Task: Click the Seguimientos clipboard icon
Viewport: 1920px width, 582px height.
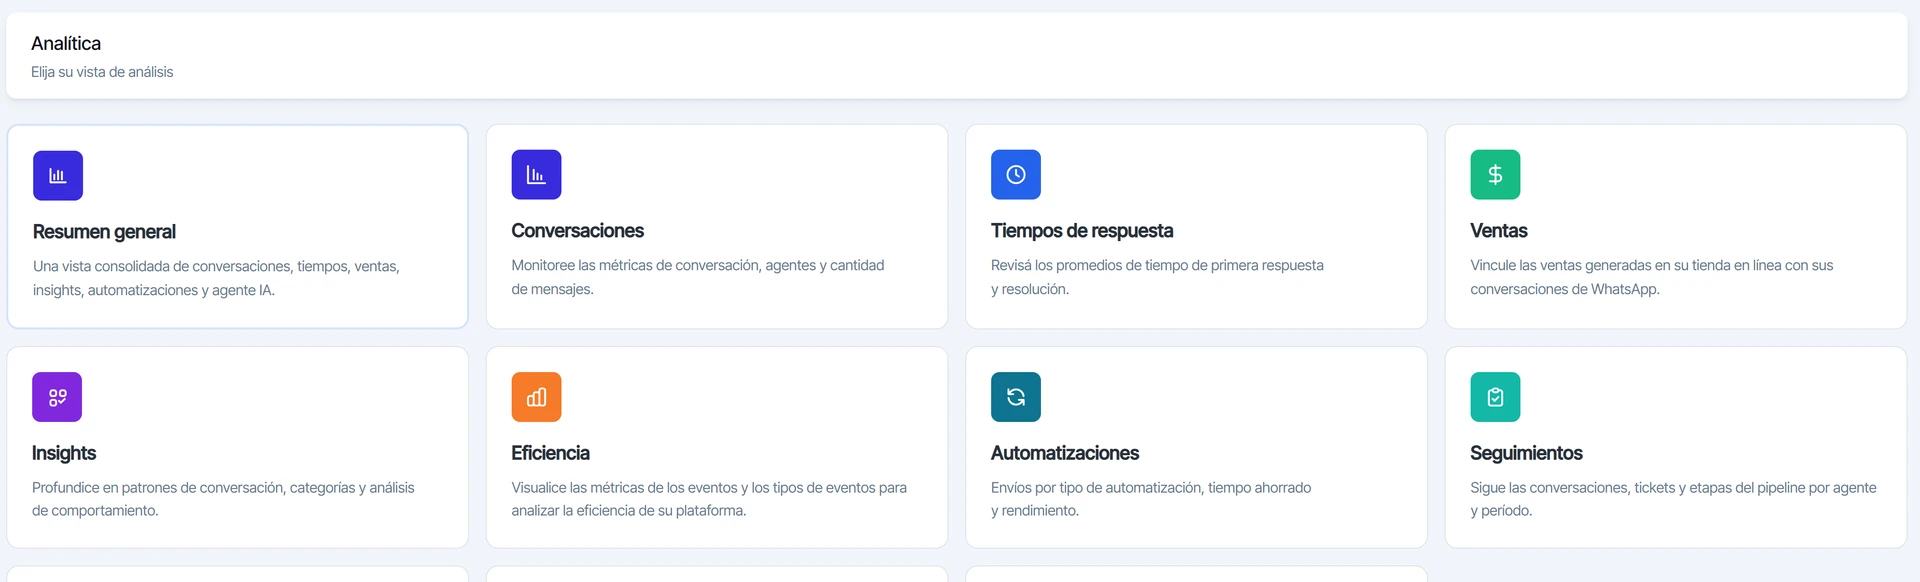Action: click(1495, 397)
